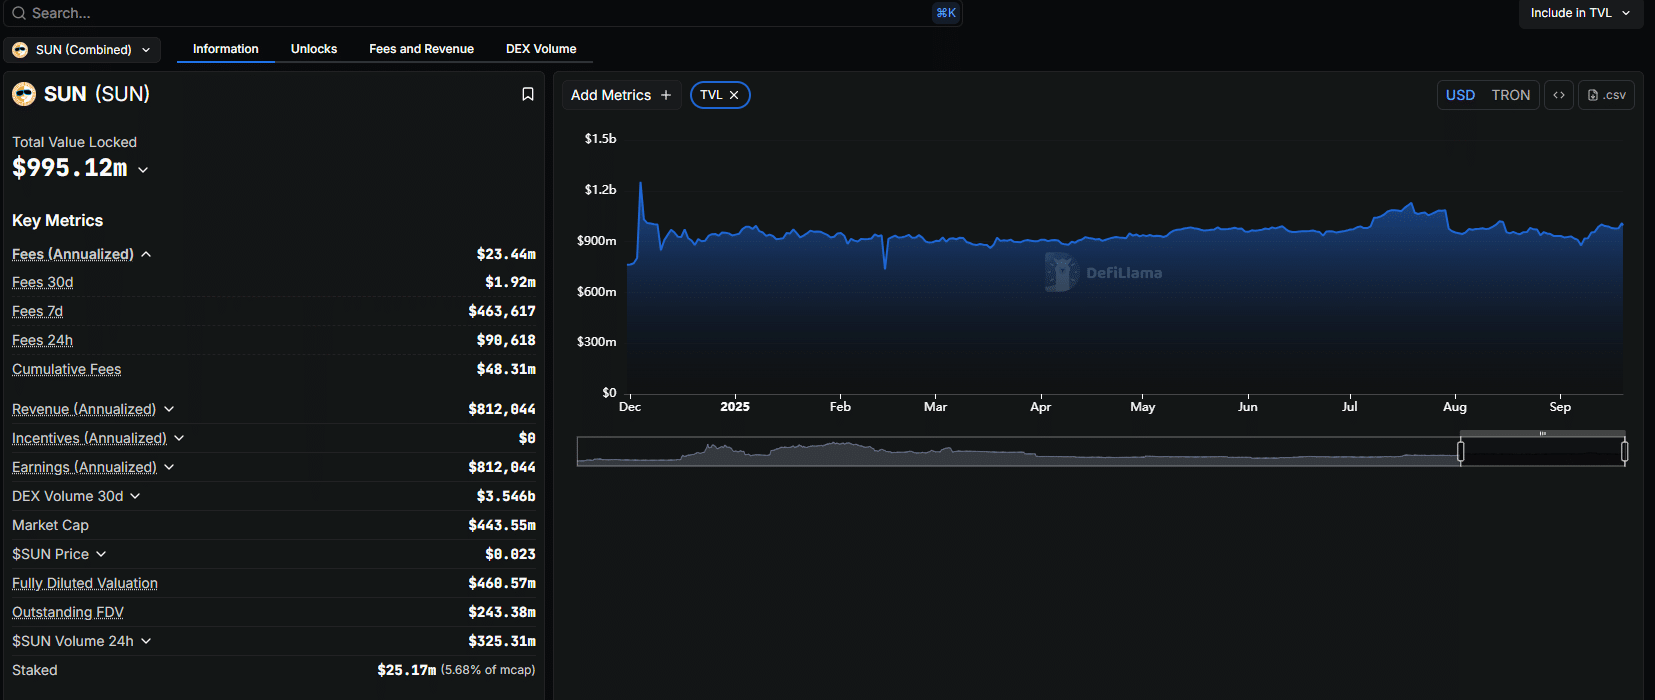
Task: Collapse the Fees (Annualized) section
Action: [x=146, y=254]
